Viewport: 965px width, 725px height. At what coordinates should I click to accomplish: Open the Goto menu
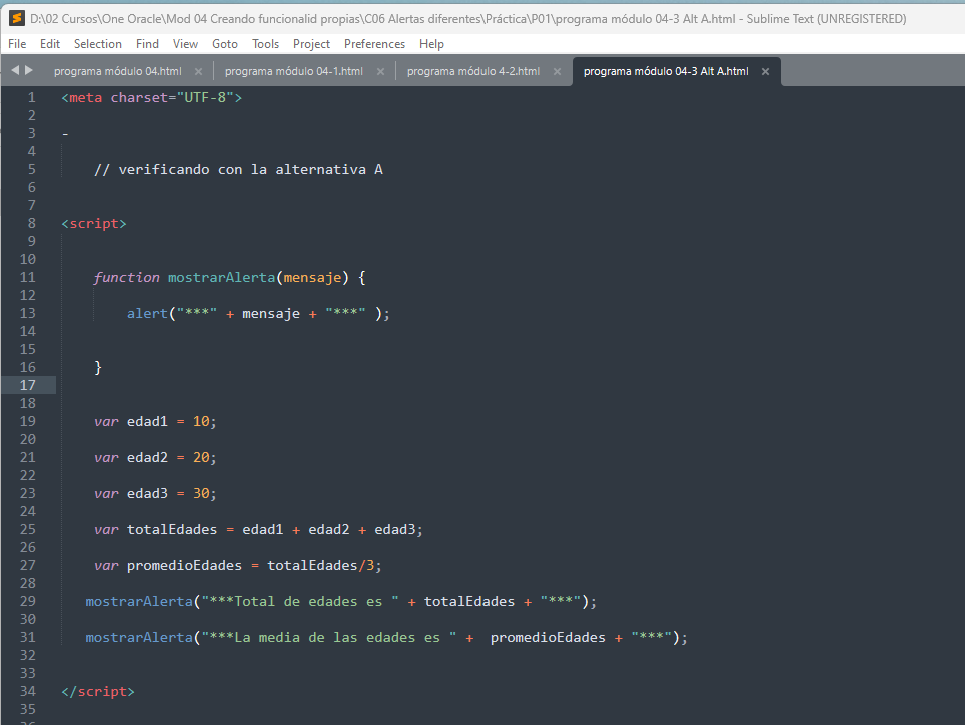tap(225, 44)
